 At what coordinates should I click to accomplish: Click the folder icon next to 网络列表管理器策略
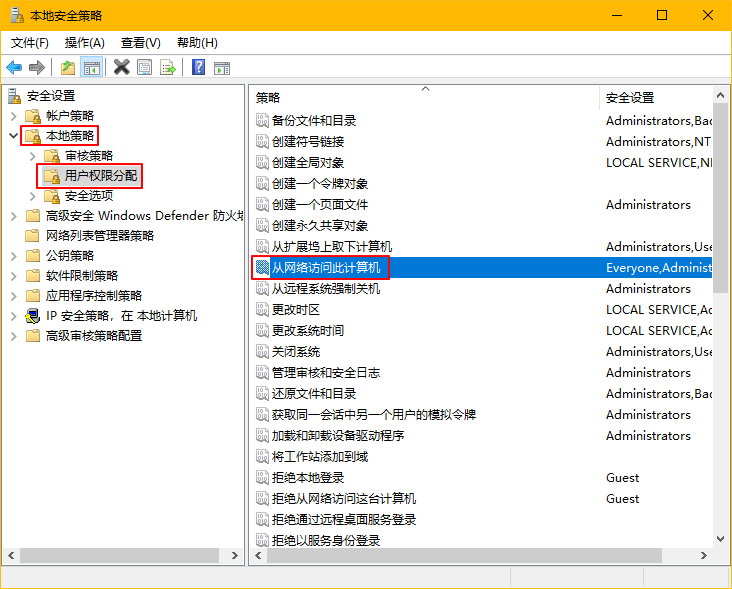click(x=33, y=235)
